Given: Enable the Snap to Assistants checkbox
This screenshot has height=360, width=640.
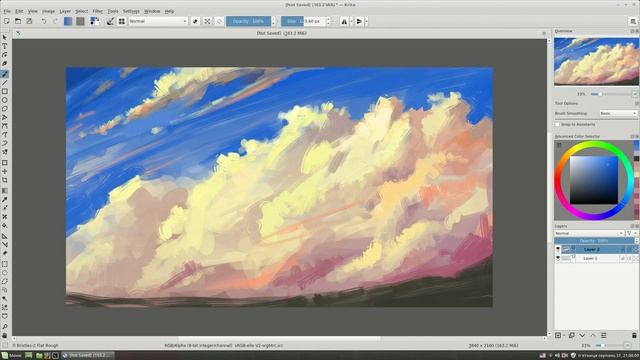Looking at the screenshot, I should pos(558,124).
